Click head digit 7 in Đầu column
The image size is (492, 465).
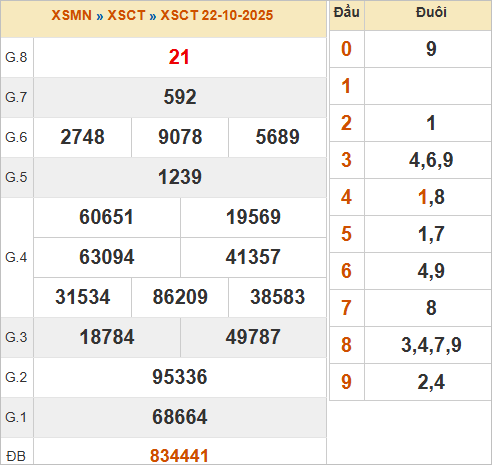[346, 308]
